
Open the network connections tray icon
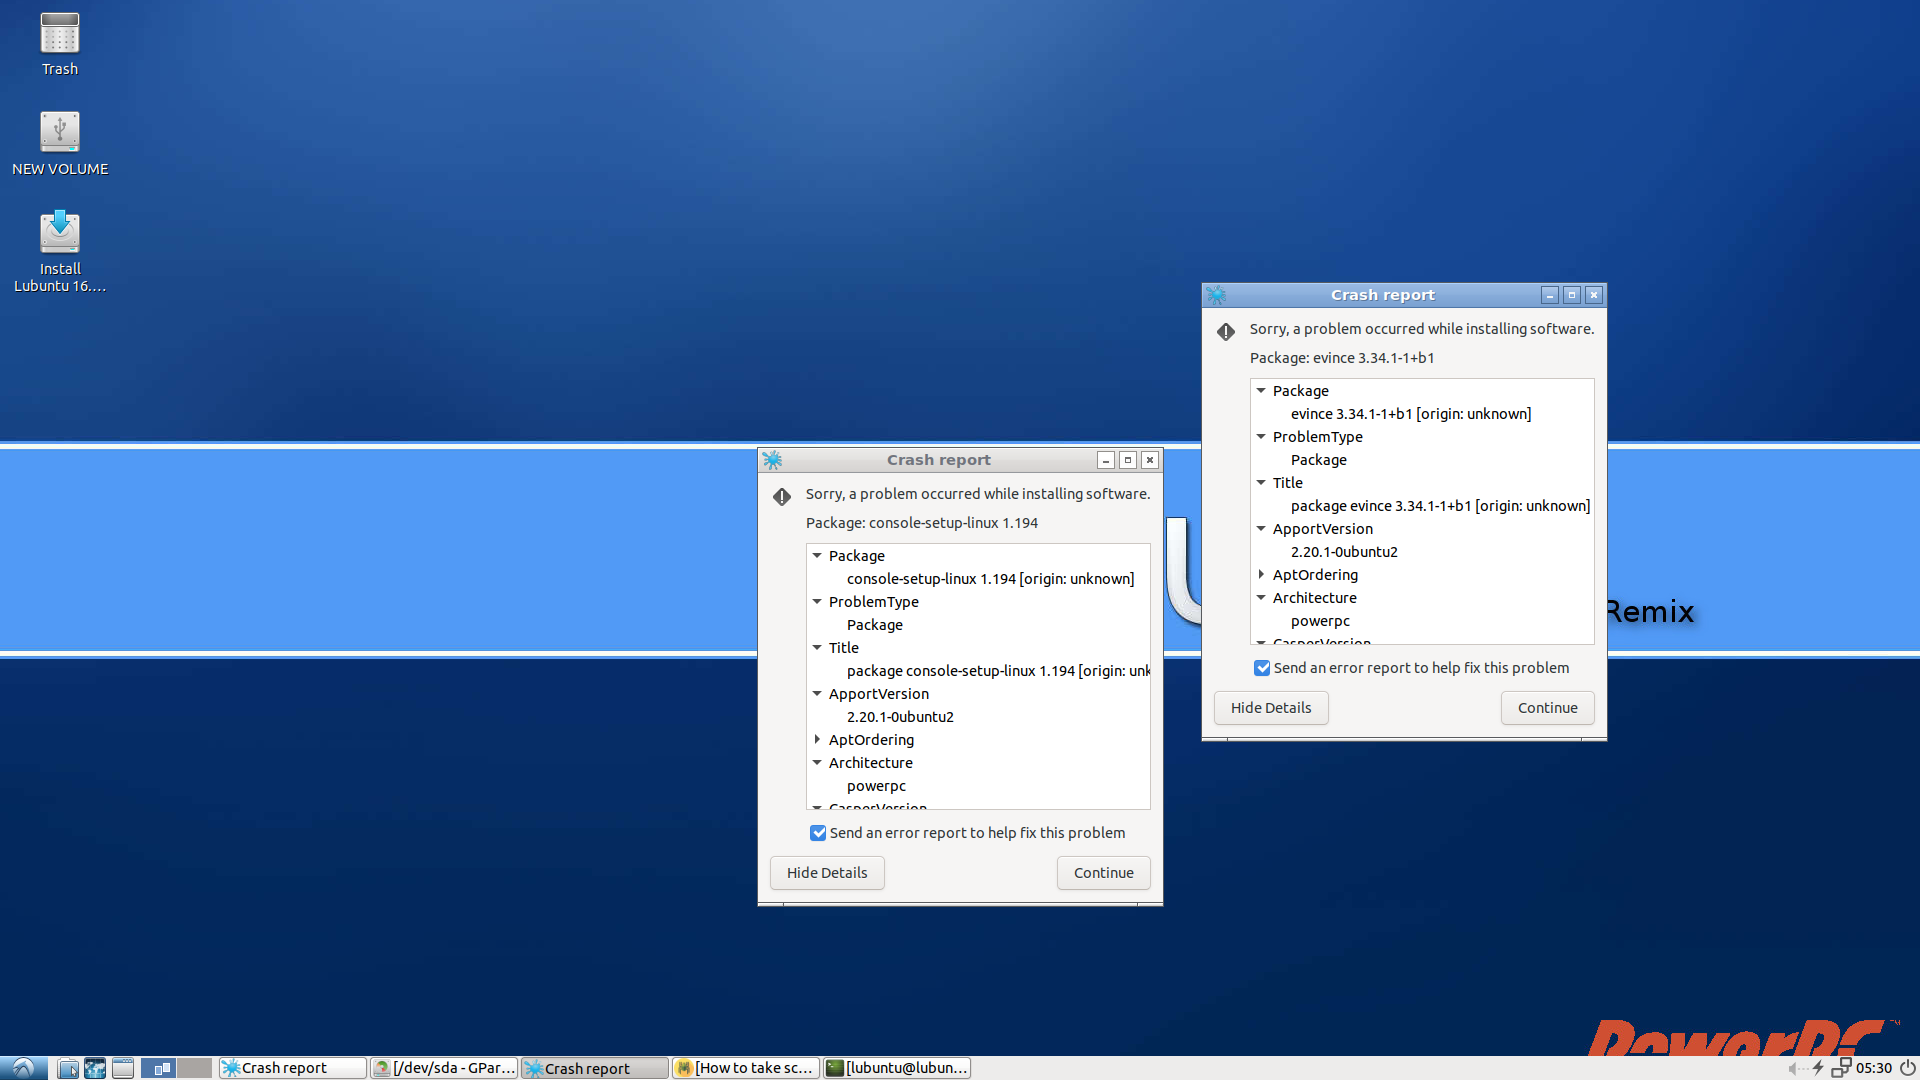coord(1841,1068)
